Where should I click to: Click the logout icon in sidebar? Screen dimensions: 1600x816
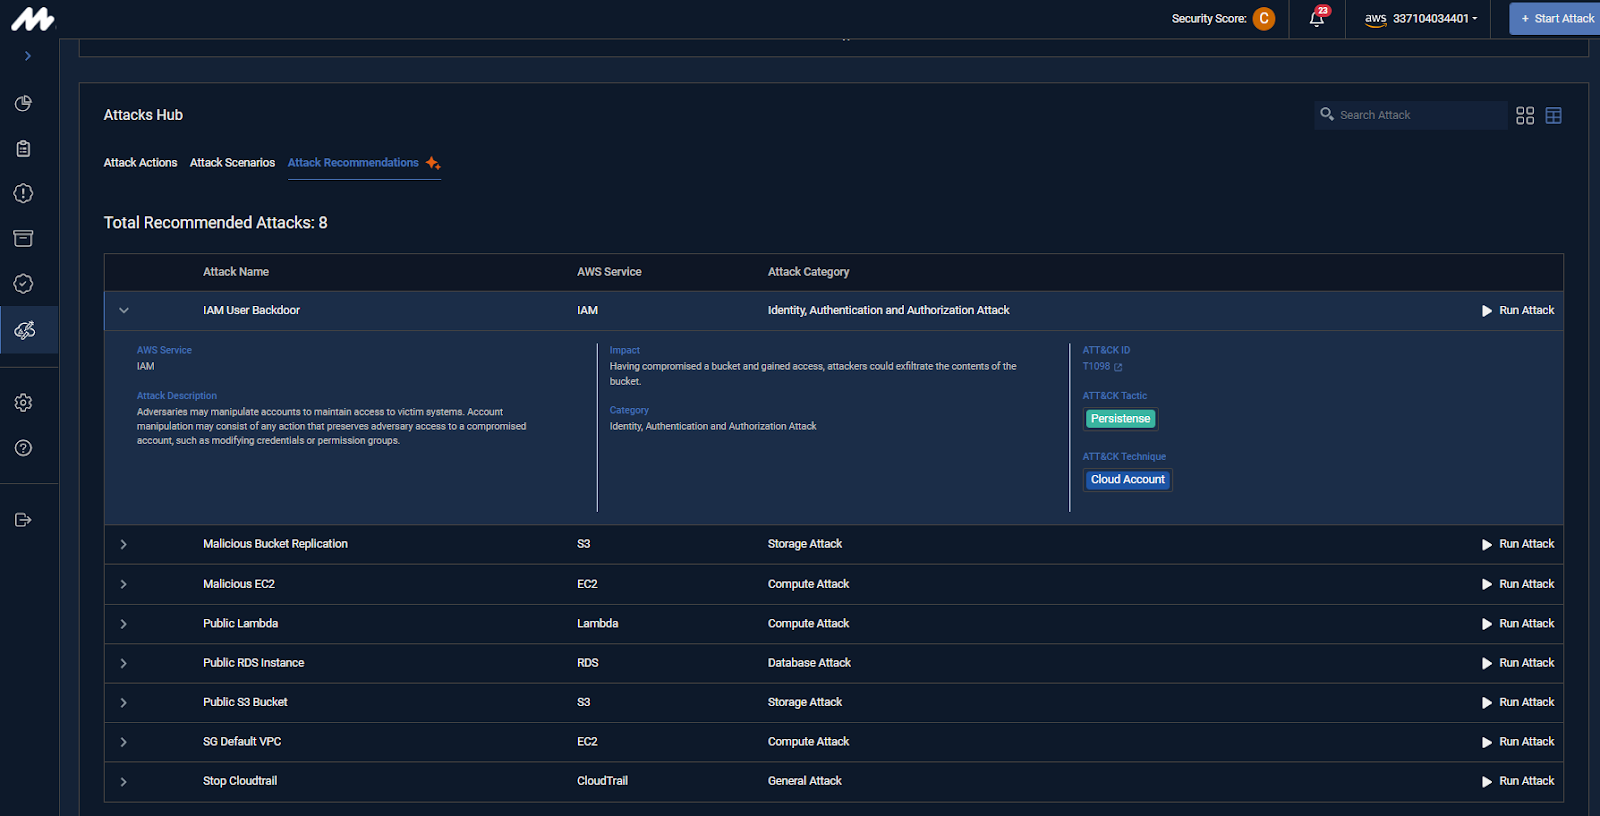[24, 520]
